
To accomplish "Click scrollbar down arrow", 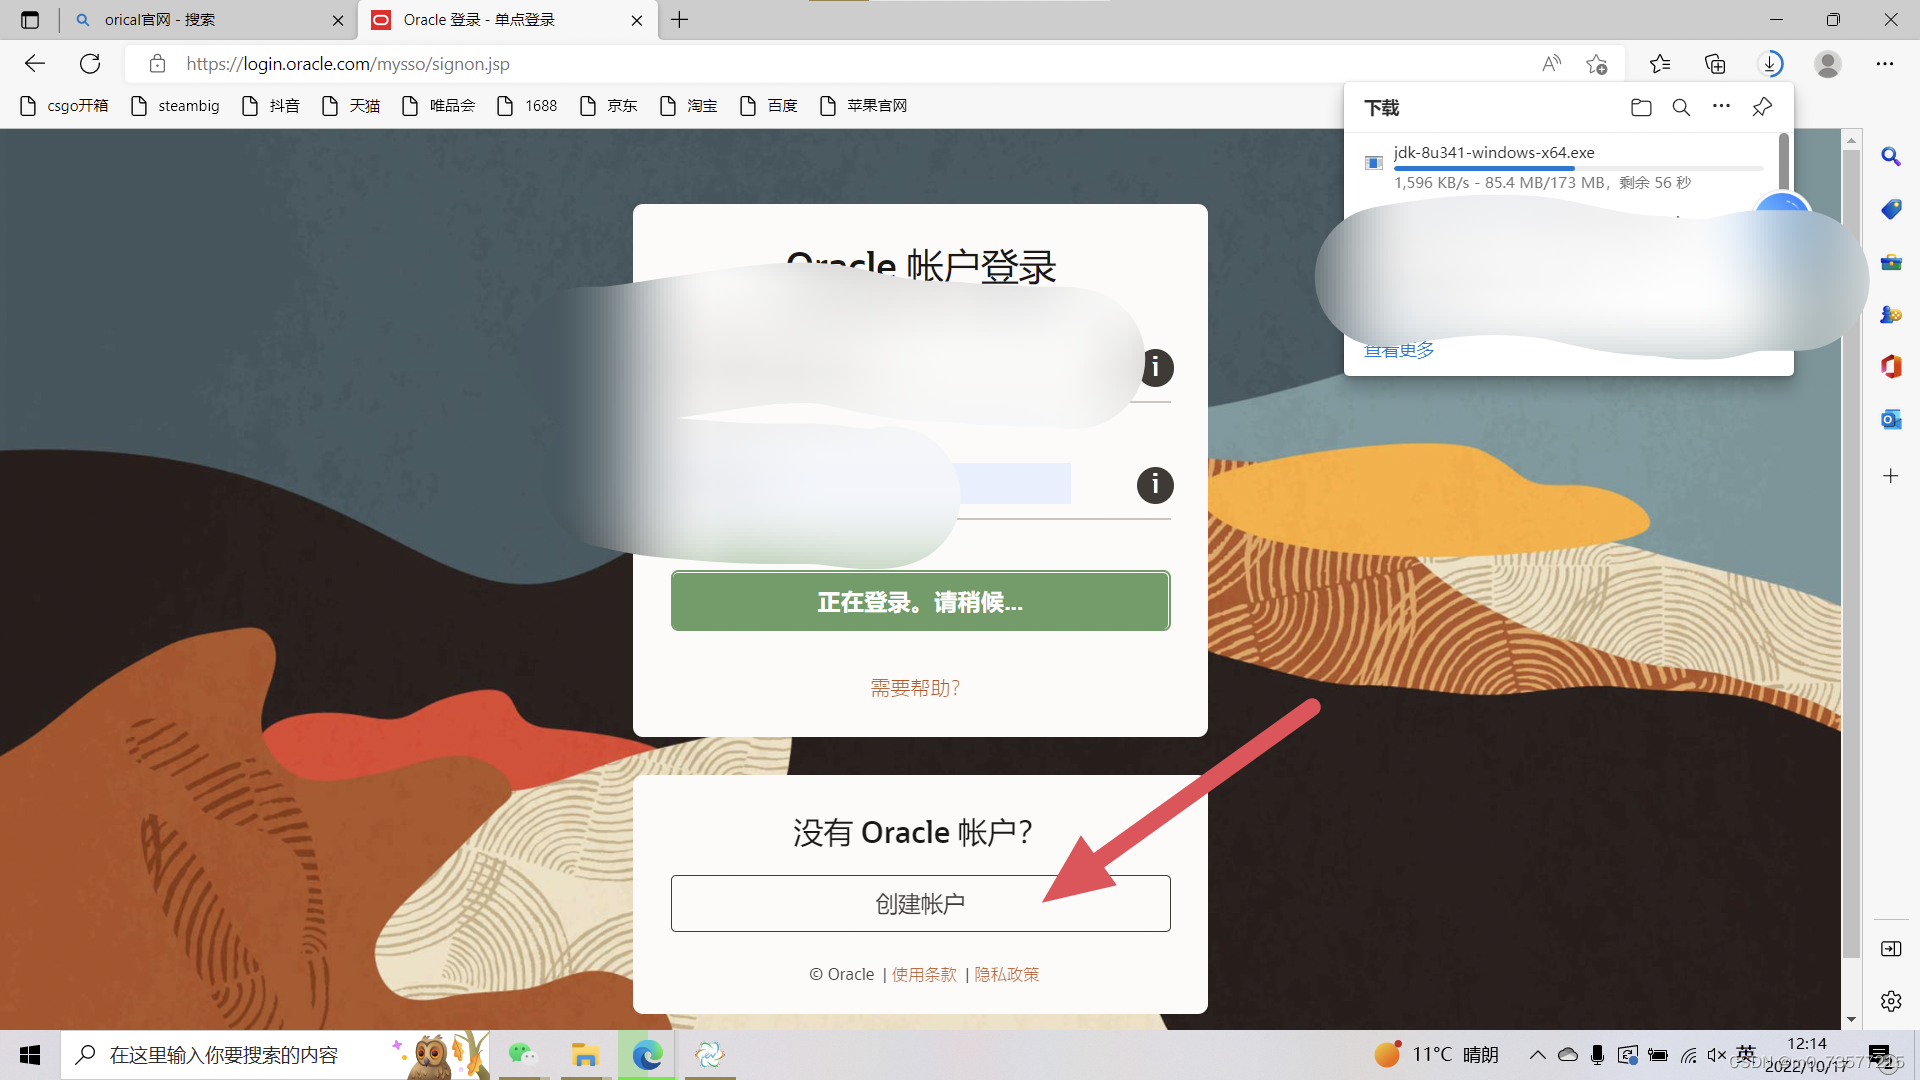I will pyautogui.click(x=1851, y=1020).
